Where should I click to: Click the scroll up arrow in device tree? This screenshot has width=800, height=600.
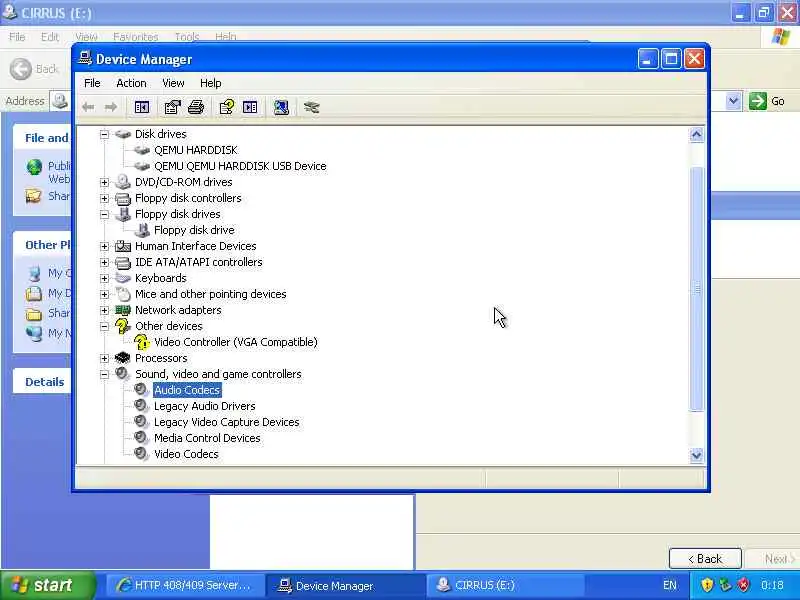696,135
